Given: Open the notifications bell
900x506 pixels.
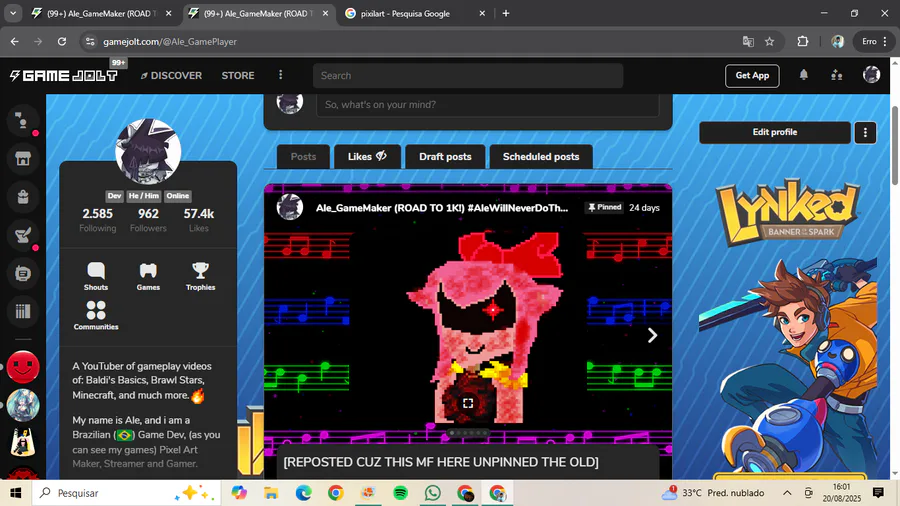Looking at the screenshot, I should [x=804, y=75].
